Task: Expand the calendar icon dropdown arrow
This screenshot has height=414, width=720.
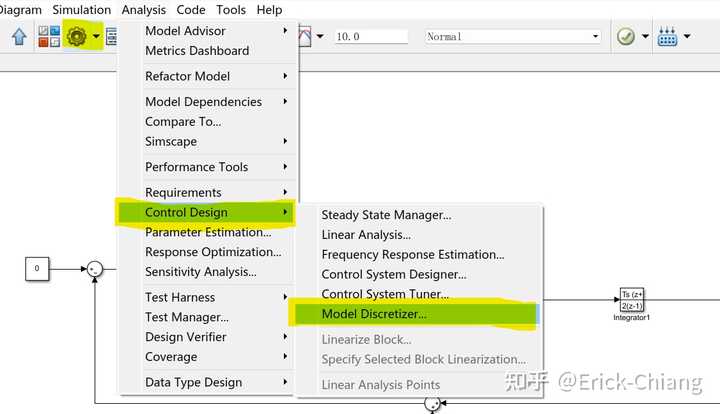Action: click(x=687, y=37)
